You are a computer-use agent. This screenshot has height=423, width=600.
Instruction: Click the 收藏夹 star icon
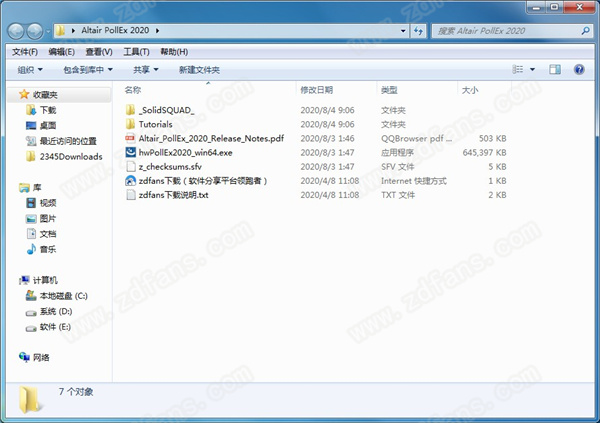pyautogui.click(x=24, y=94)
